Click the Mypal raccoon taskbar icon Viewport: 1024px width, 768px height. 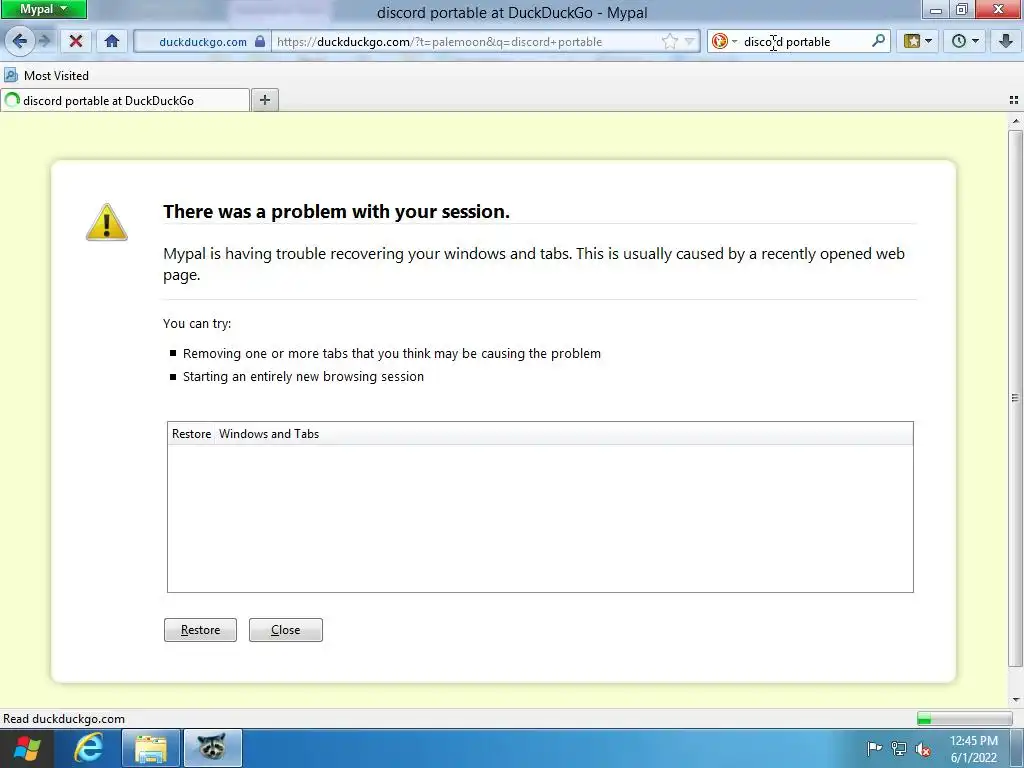[x=212, y=748]
